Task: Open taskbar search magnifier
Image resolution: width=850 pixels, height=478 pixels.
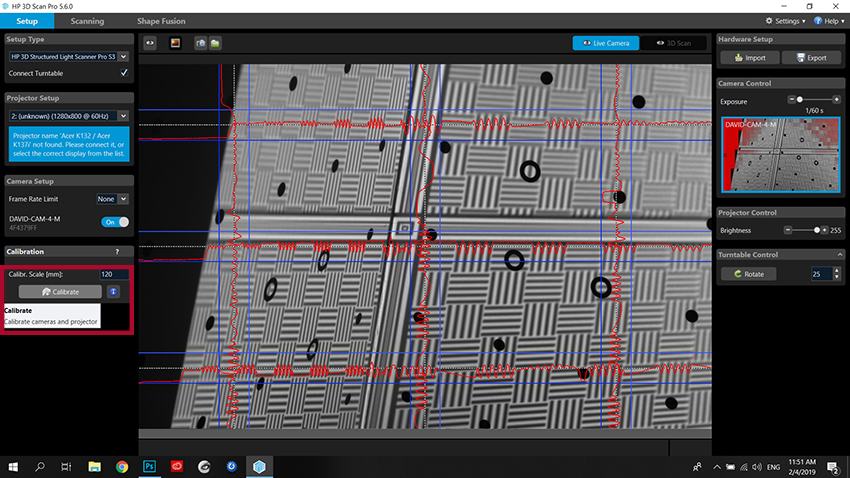Action: [40, 467]
